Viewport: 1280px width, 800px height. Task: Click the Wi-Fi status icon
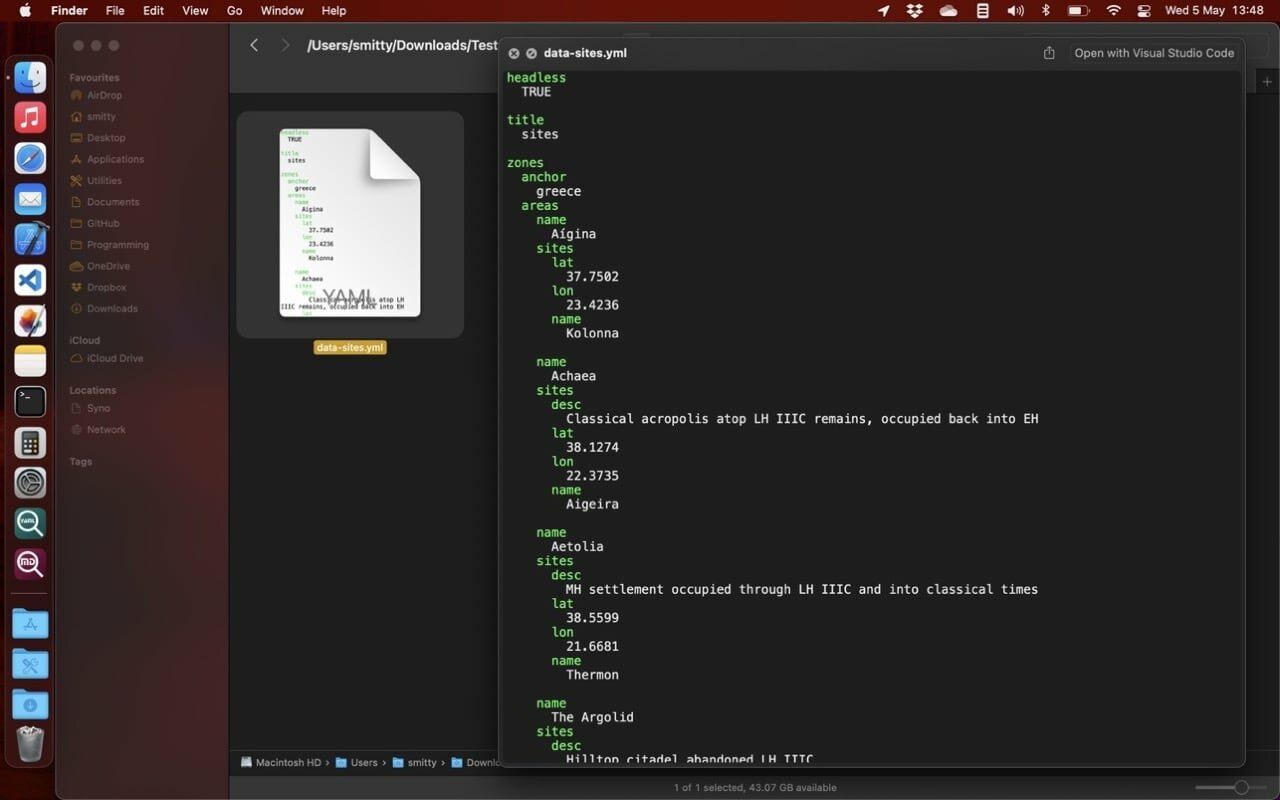click(1113, 11)
